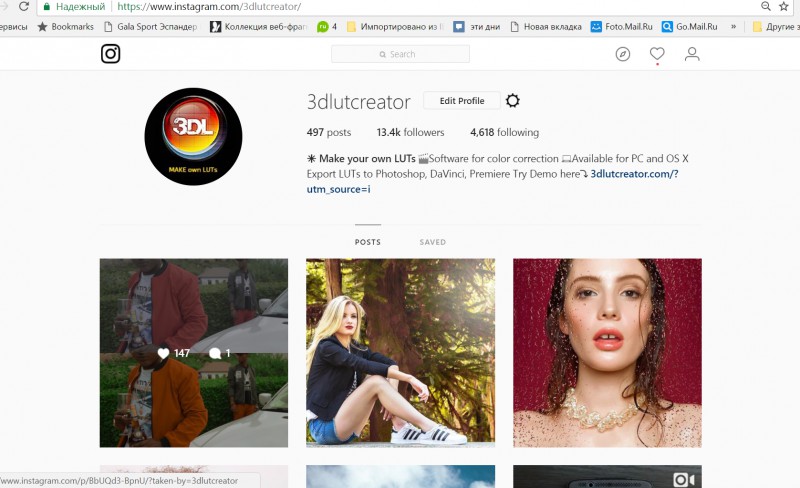
Task: Click the Instagram camera logo
Action: tap(110, 54)
